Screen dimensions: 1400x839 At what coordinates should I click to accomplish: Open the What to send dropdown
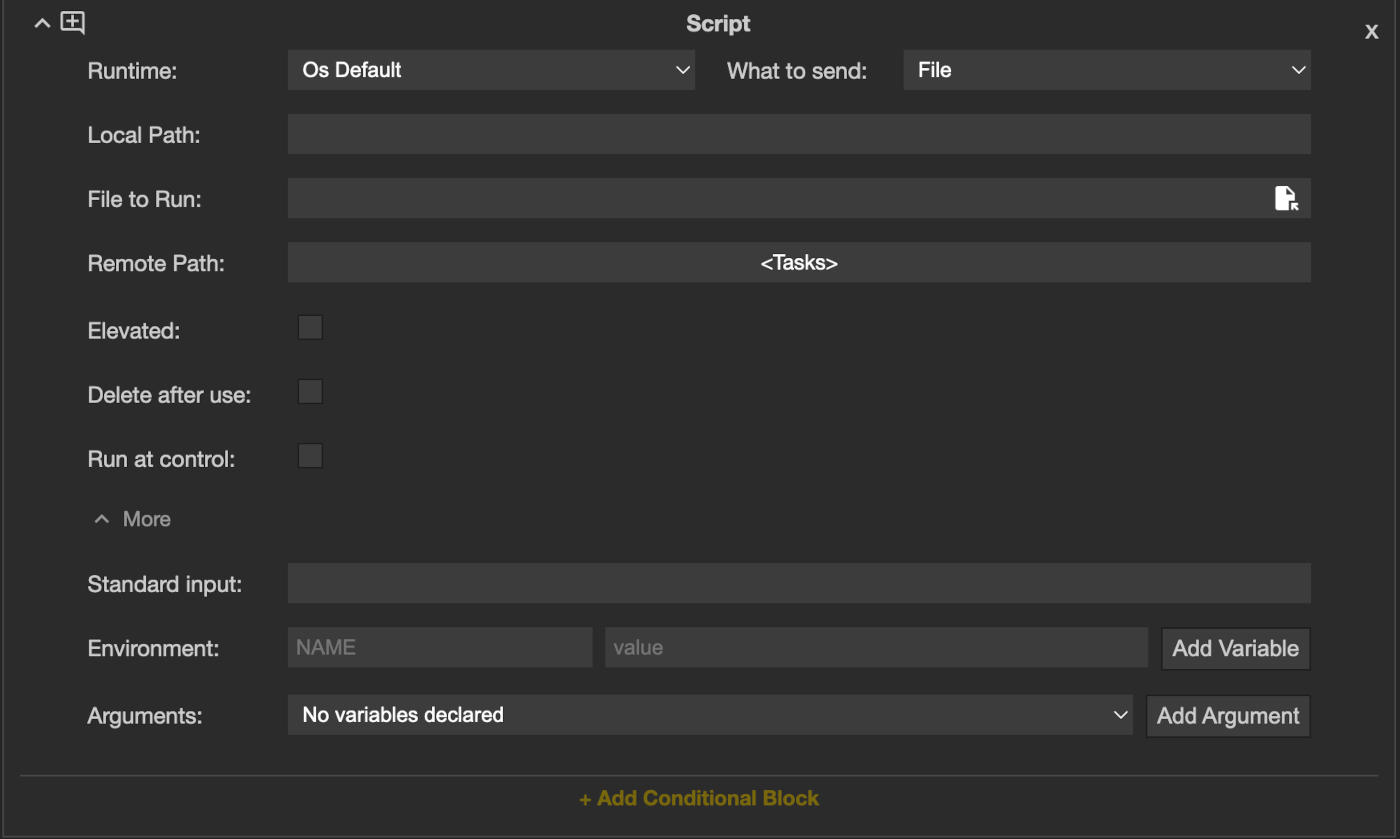[x=1107, y=70]
